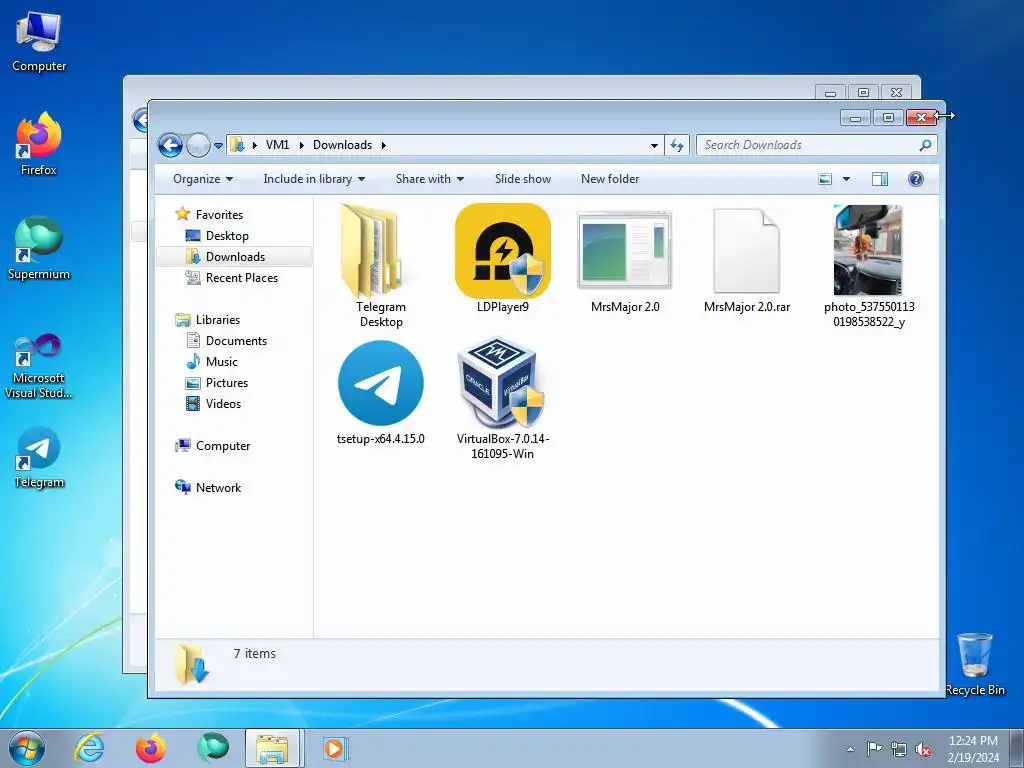Screen dimensions: 1024x768
Task: Click the Action Center flag icon
Action: 874,749
